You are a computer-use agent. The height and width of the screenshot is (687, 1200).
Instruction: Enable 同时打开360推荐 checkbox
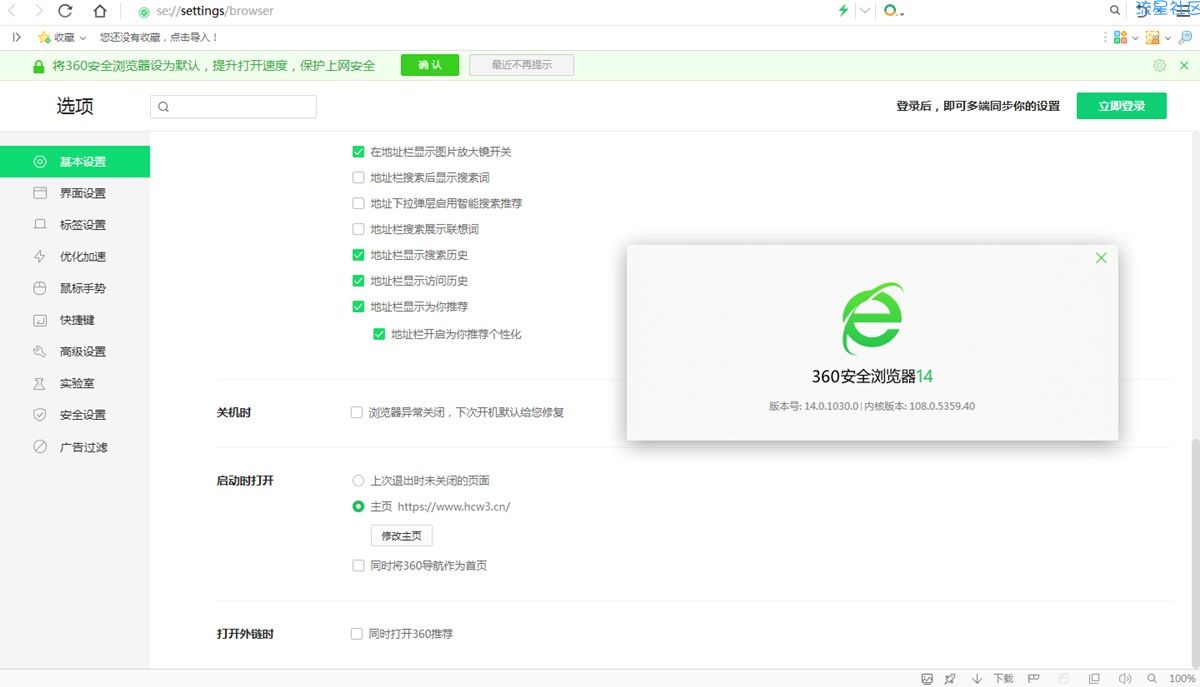pyautogui.click(x=356, y=634)
